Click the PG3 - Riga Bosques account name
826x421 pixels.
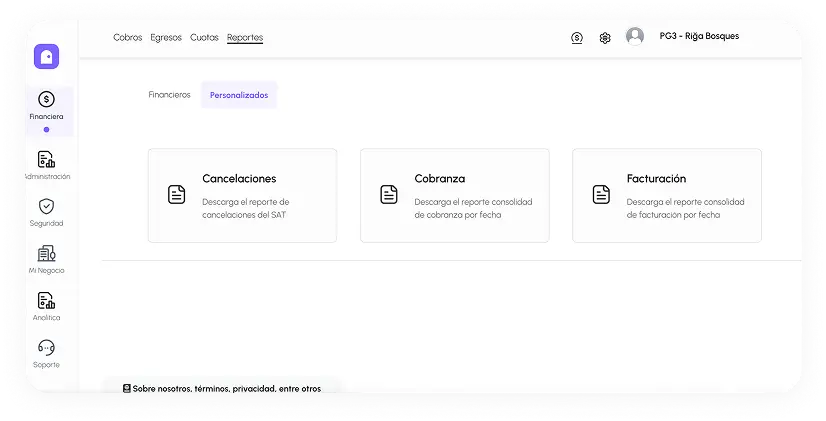point(699,36)
